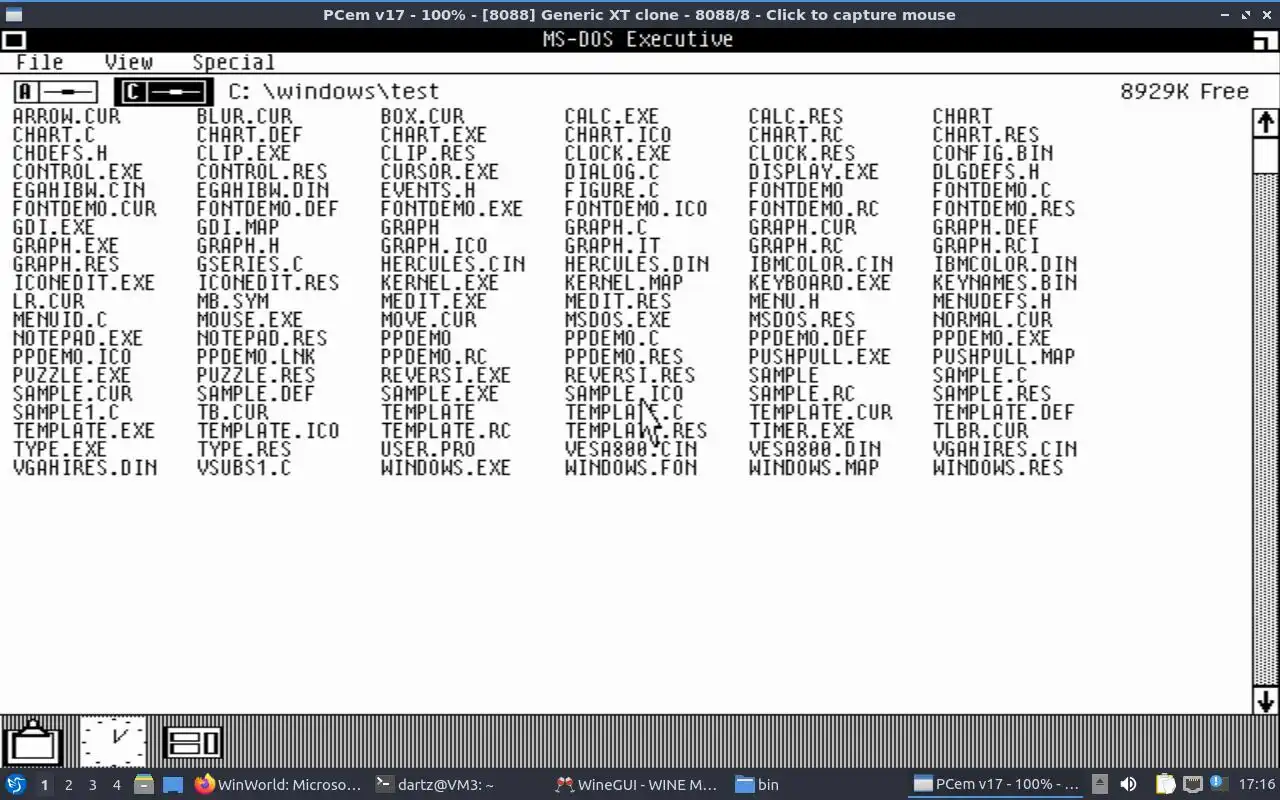The width and height of the screenshot is (1280, 800).
Task: Open the Special menu
Action: (233, 62)
